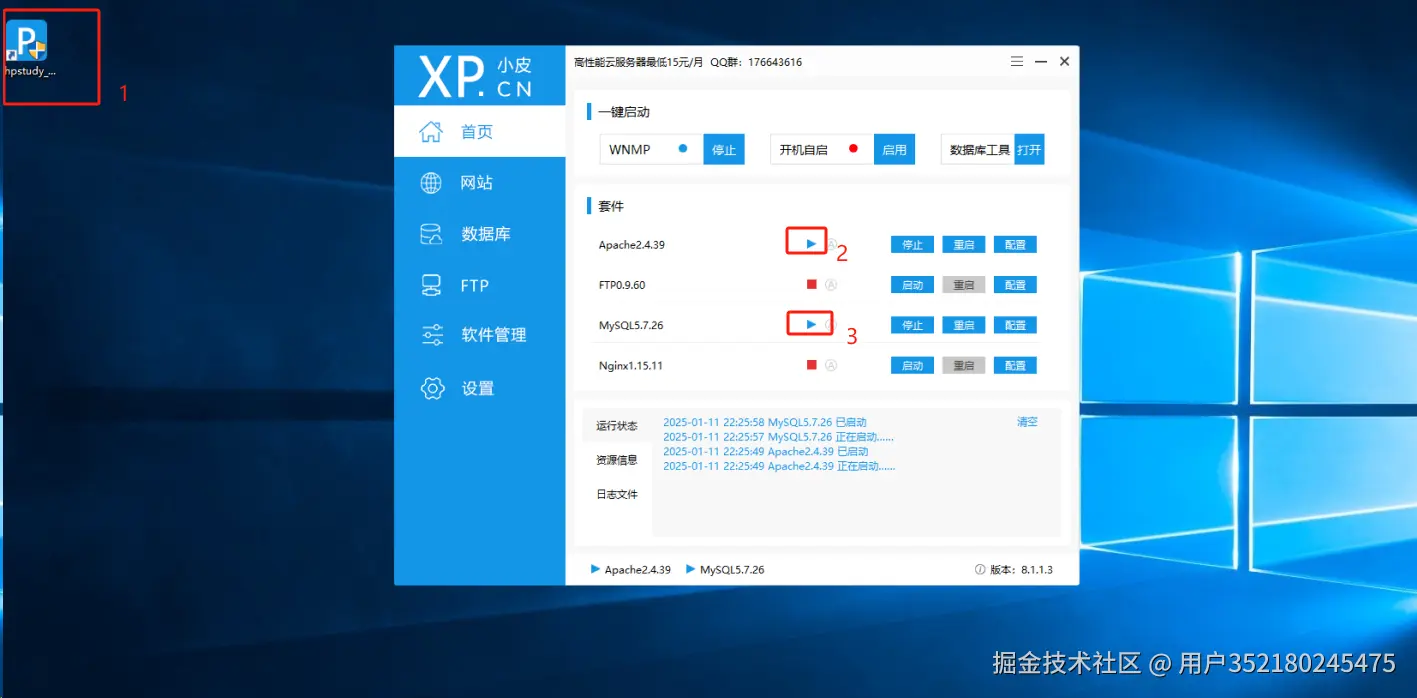
Task: Click the 版本: 8.1.1.3 version info
Action: [1014, 570]
